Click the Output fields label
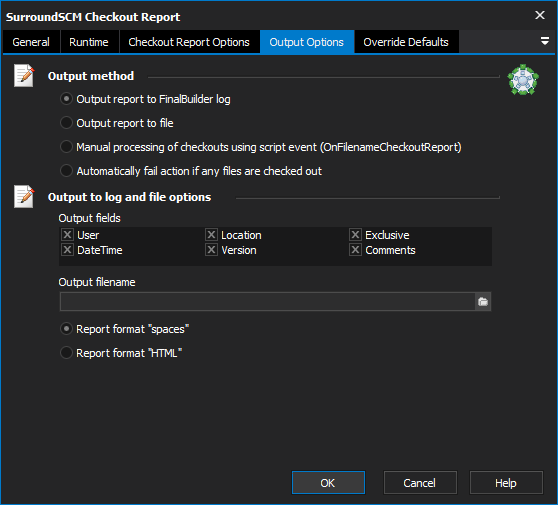Image resolution: width=558 pixels, height=505 pixels. (x=90, y=218)
